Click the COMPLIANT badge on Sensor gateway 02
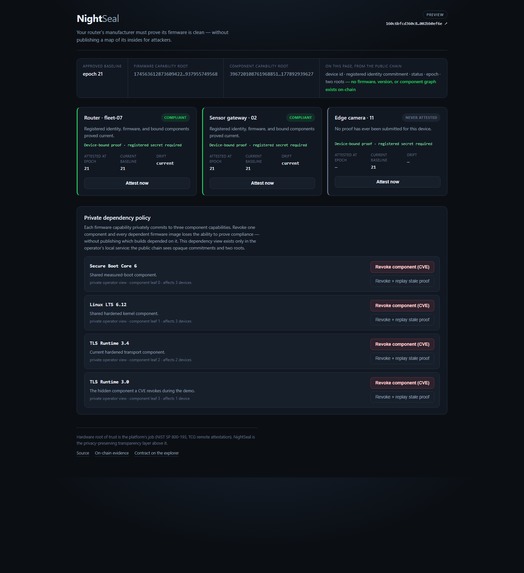The height and width of the screenshot is (573, 524). click(300, 118)
